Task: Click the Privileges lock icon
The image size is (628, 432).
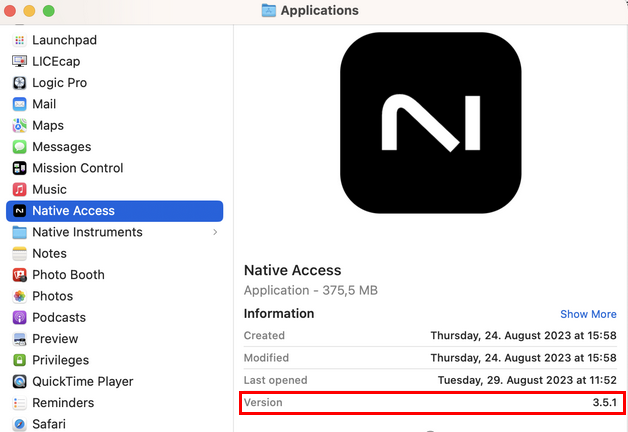Action: coord(19,360)
